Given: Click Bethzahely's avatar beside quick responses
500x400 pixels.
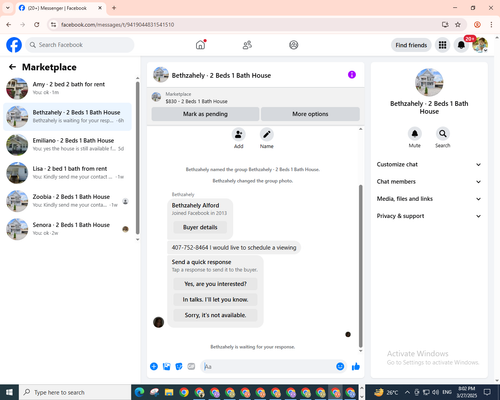Looking at the screenshot, I should click(158, 322).
